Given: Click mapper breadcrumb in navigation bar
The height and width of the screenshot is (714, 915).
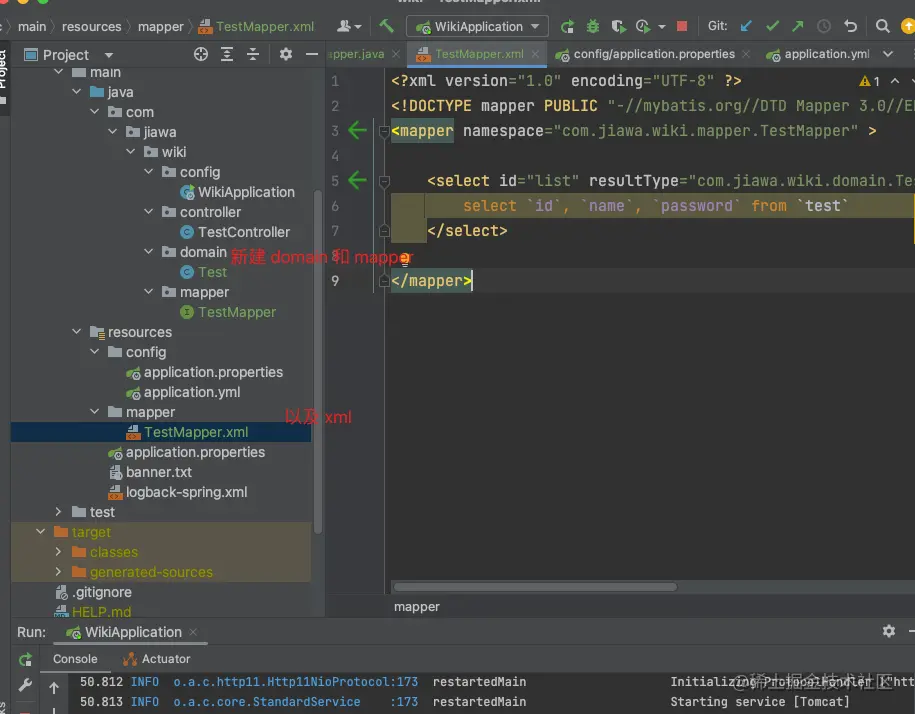Looking at the screenshot, I should [x=160, y=27].
